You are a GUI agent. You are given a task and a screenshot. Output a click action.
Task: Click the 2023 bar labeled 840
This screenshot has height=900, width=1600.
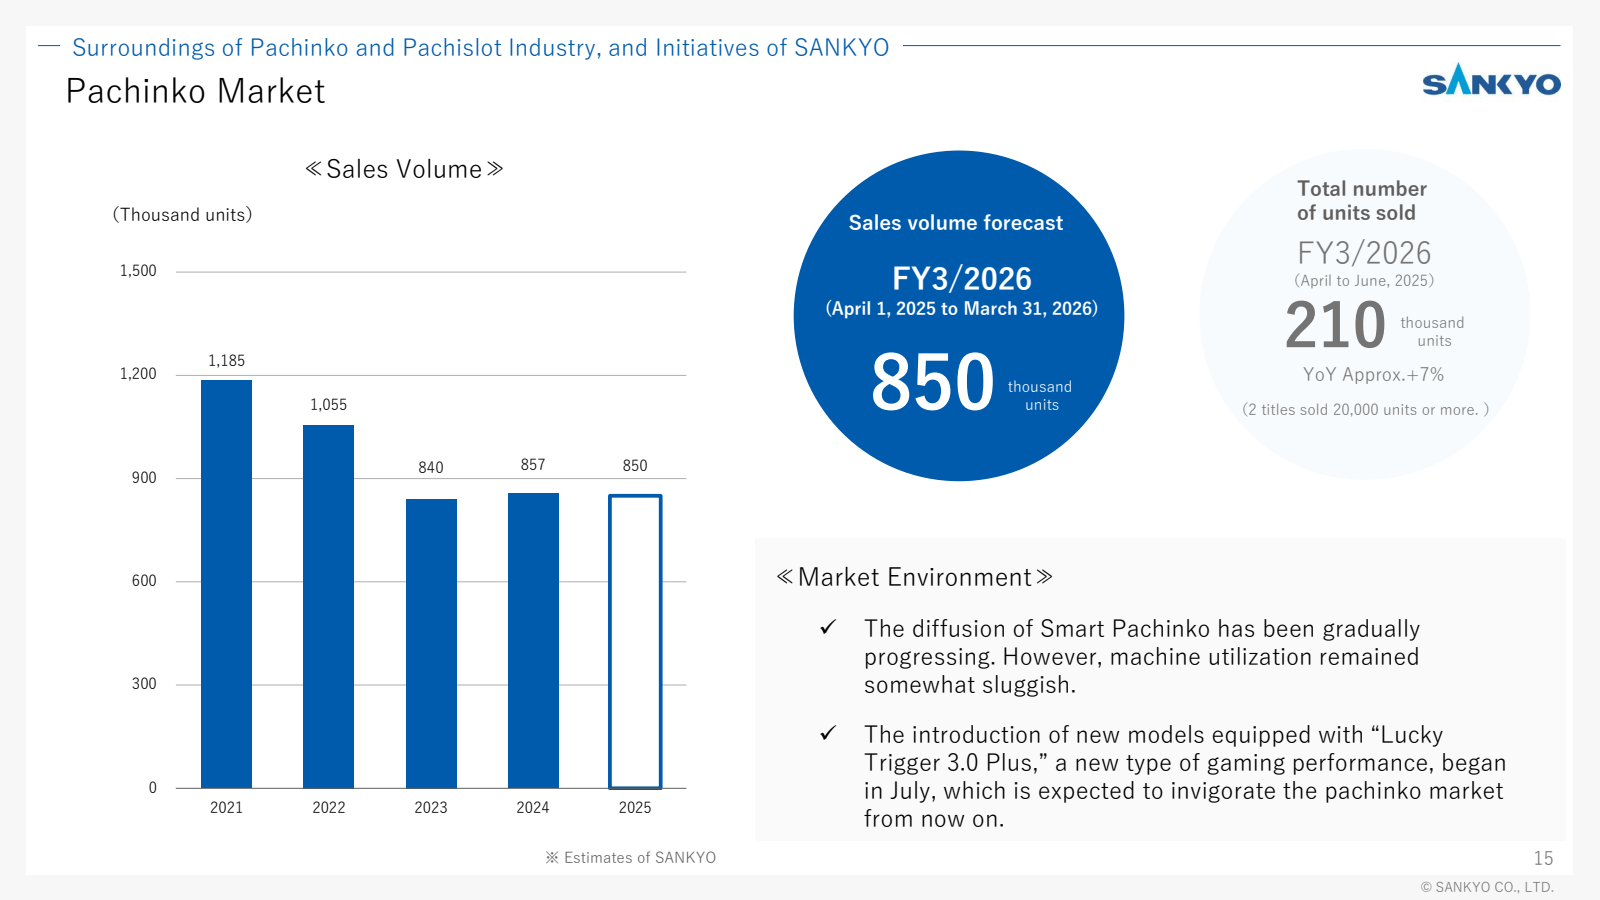(x=431, y=643)
